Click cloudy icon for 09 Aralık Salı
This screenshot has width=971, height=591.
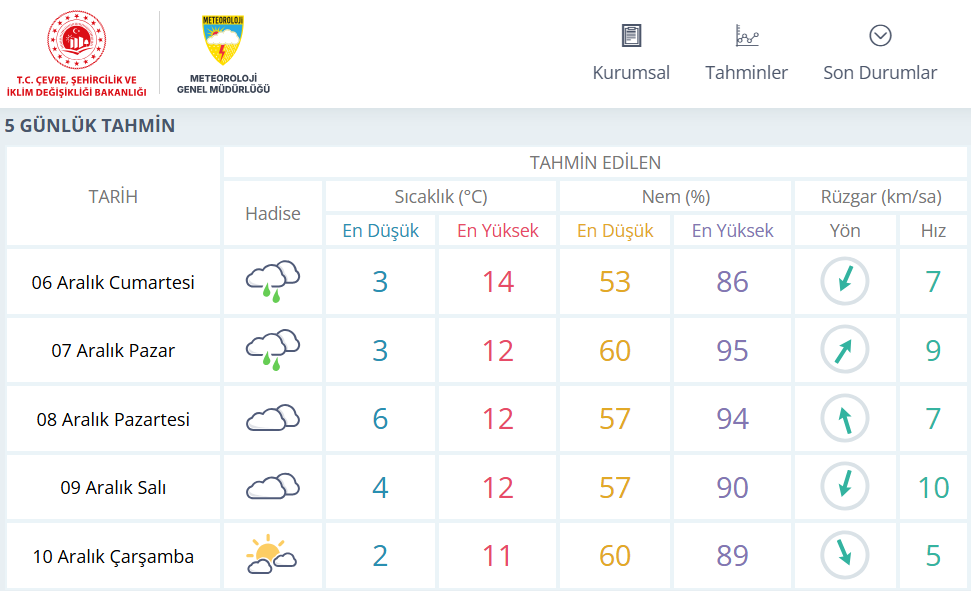click(x=273, y=487)
